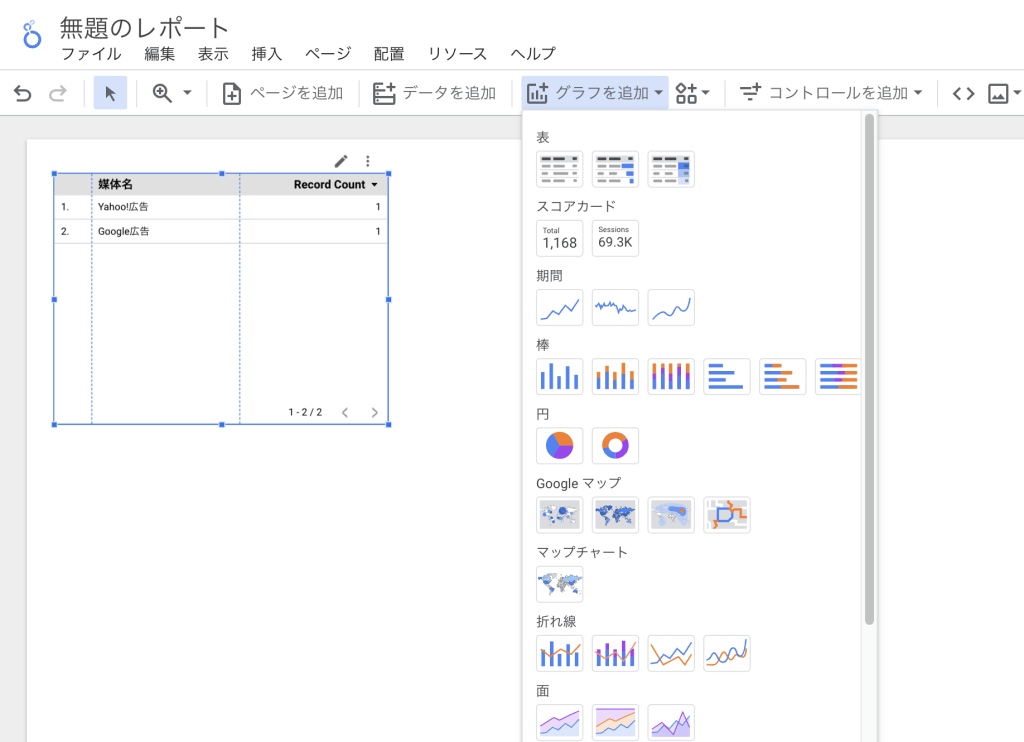Click ページを追加 button
1024x742 pixels.
(x=283, y=93)
